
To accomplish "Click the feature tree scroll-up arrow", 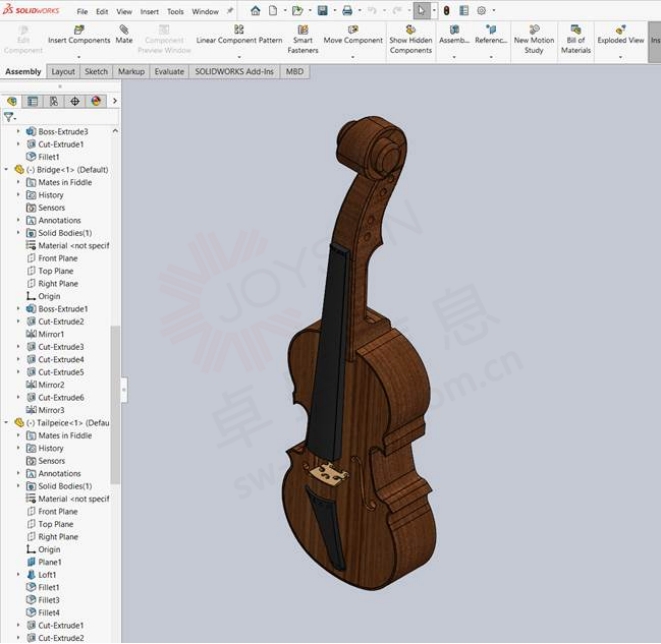I will coord(115,131).
